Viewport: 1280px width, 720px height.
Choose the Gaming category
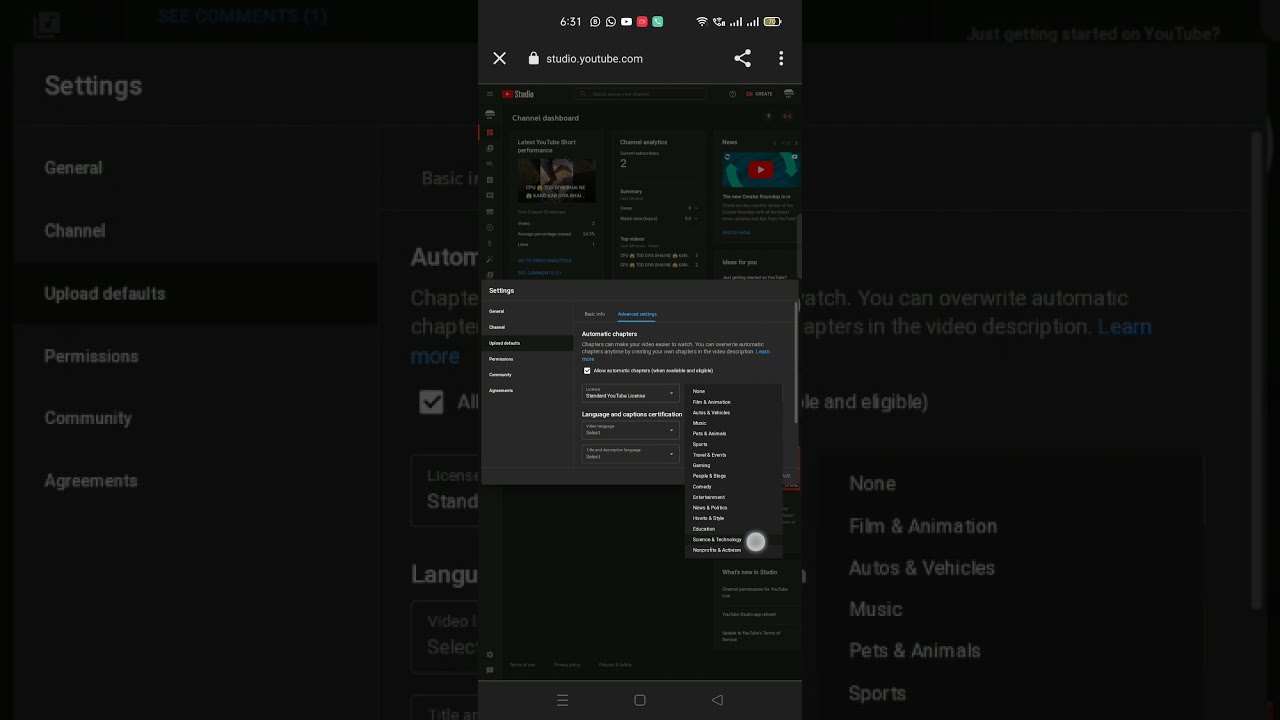point(734,465)
